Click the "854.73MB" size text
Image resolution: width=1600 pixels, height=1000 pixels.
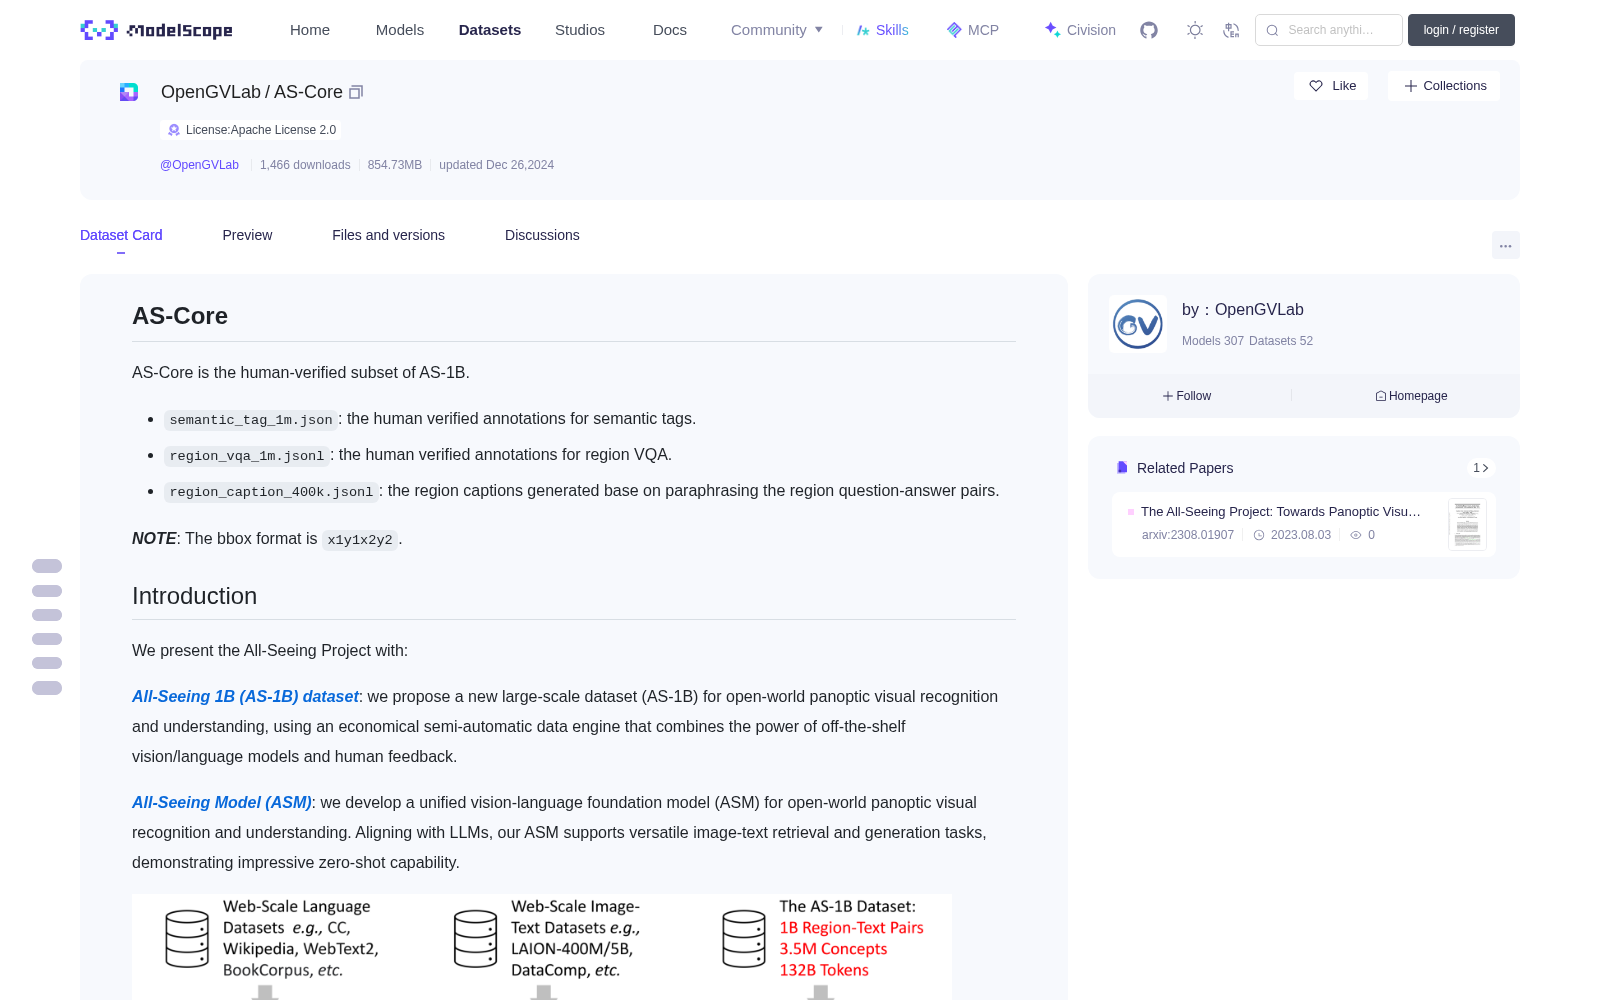pyautogui.click(x=395, y=165)
